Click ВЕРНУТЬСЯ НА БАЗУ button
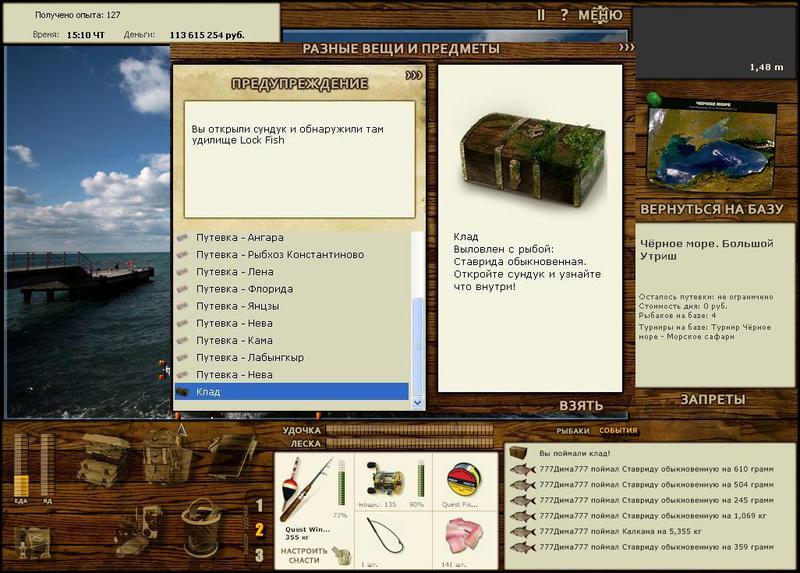 712,209
